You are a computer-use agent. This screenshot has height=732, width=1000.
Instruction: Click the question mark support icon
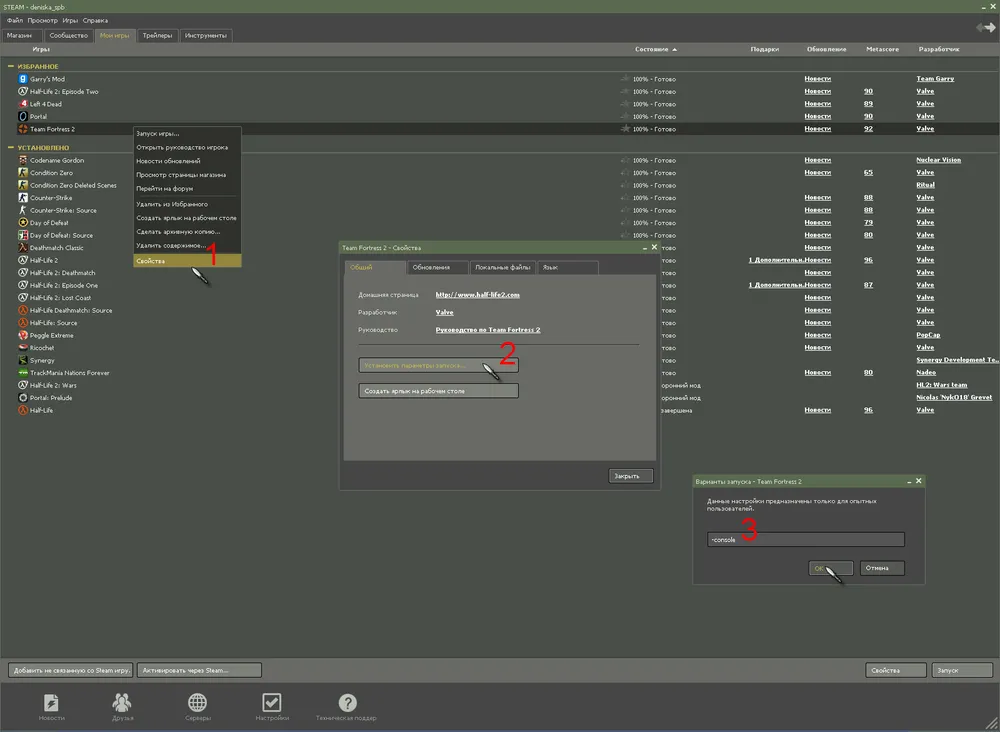(x=347, y=703)
